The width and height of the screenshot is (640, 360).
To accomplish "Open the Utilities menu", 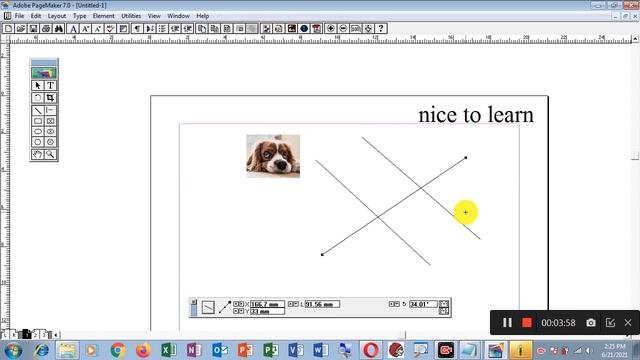I will pos(131,16).
